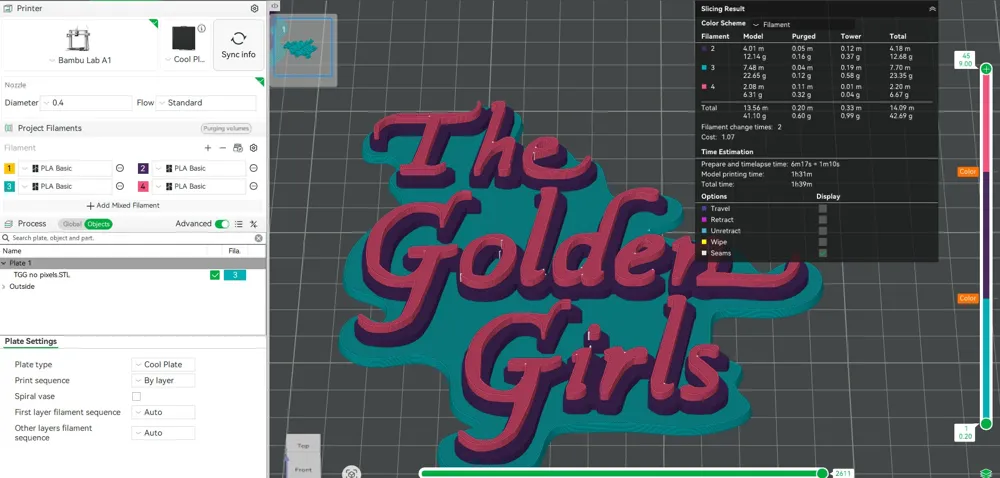Click the Bambu Lab A1 printer image

tap(78, 40)
